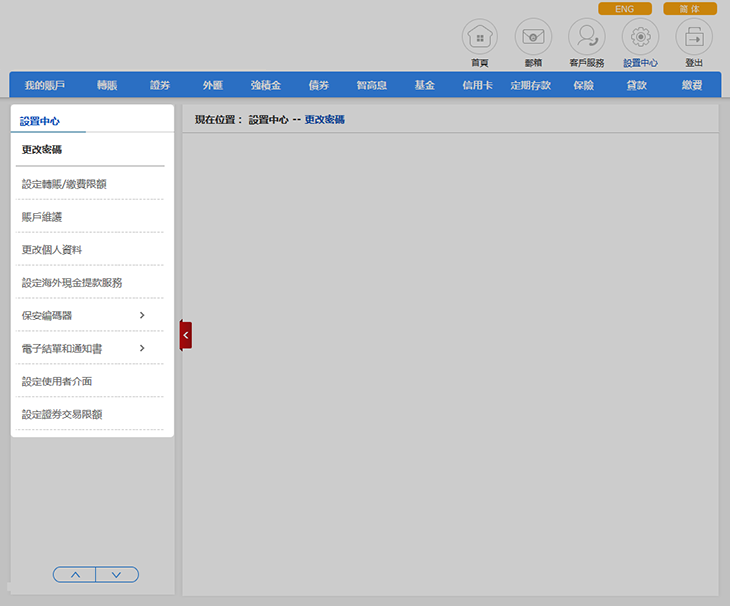The height and width of the screenshot is (606, 730).
Task: Open the mailbox (郵箱) envelope icon
Action: [533, 37]
